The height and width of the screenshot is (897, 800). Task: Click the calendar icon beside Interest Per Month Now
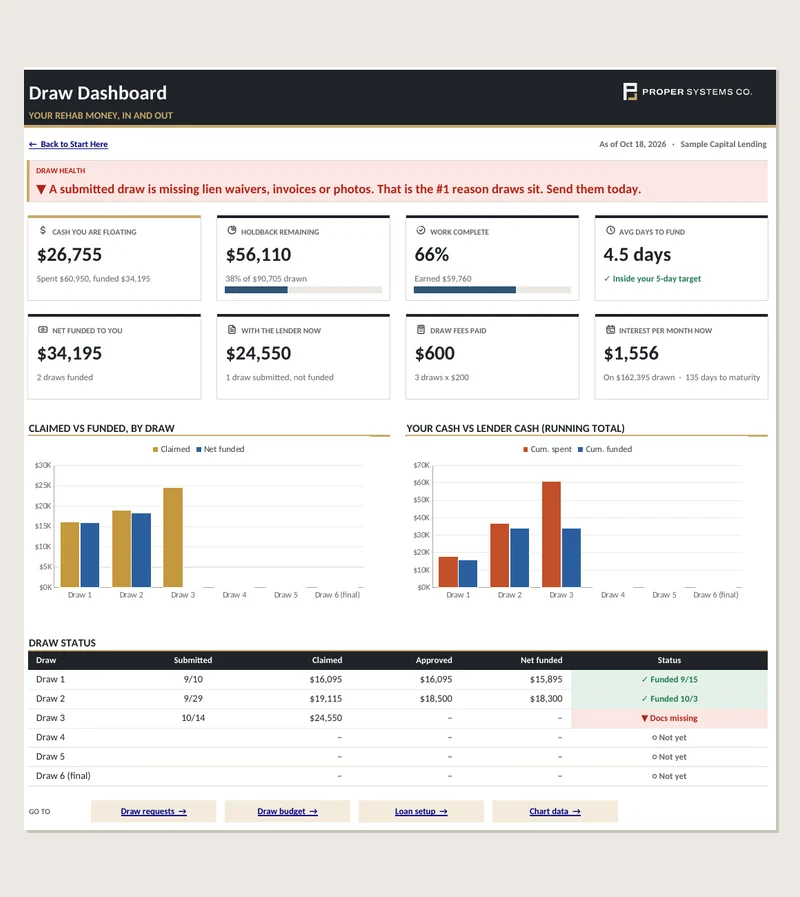610,330
